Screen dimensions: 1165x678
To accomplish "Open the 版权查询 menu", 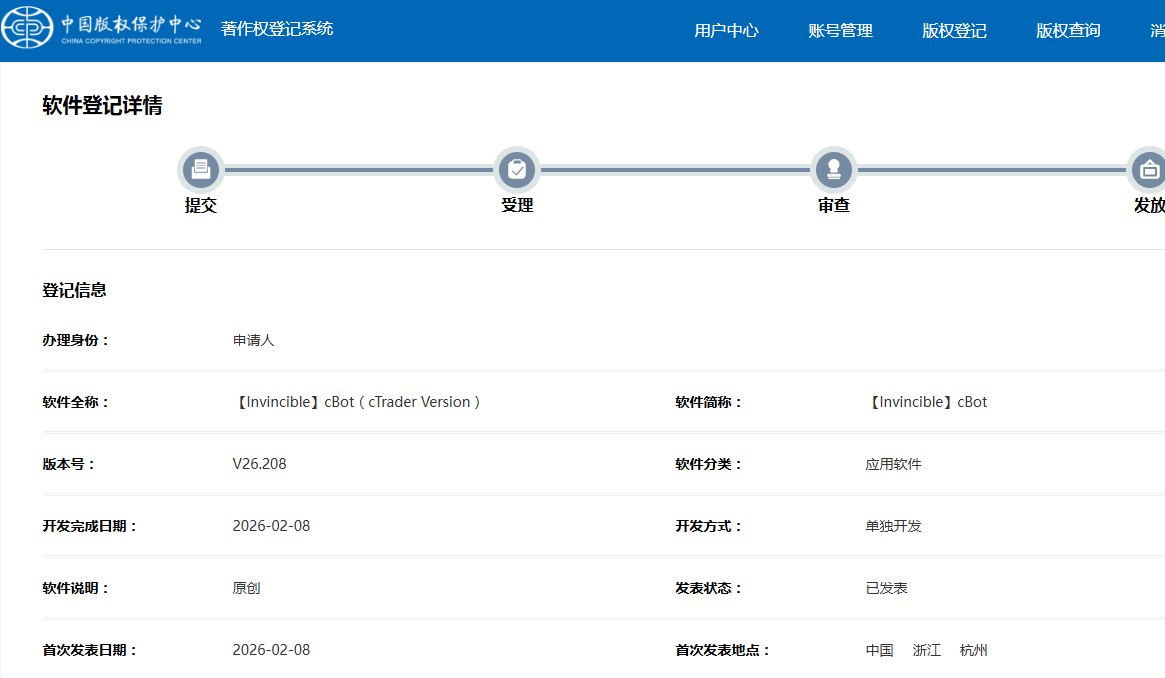I will (x=1068, y=30).
